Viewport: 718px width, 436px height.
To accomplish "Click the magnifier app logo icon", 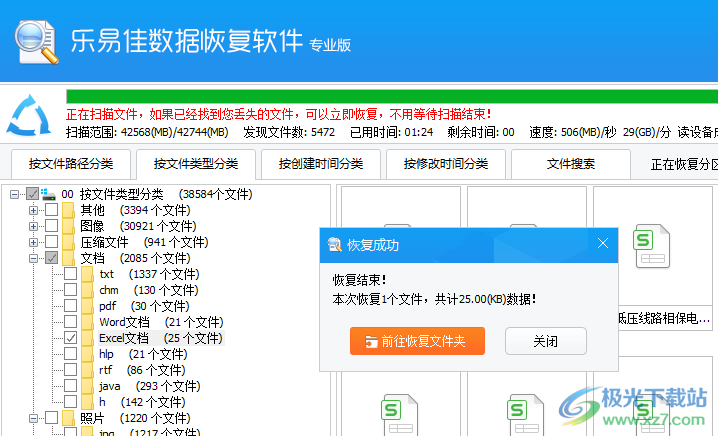I will (36, 41).
